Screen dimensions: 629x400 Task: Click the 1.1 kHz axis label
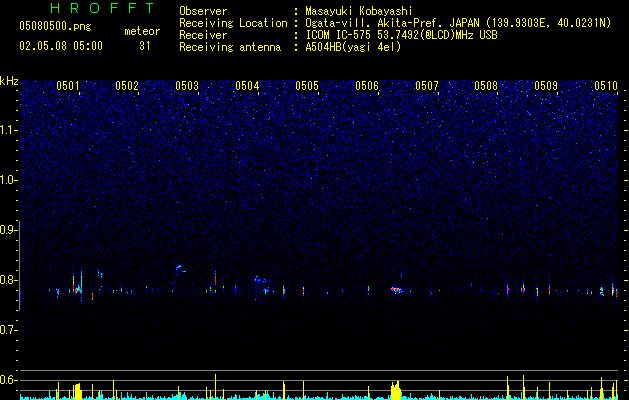click(9, 130)
